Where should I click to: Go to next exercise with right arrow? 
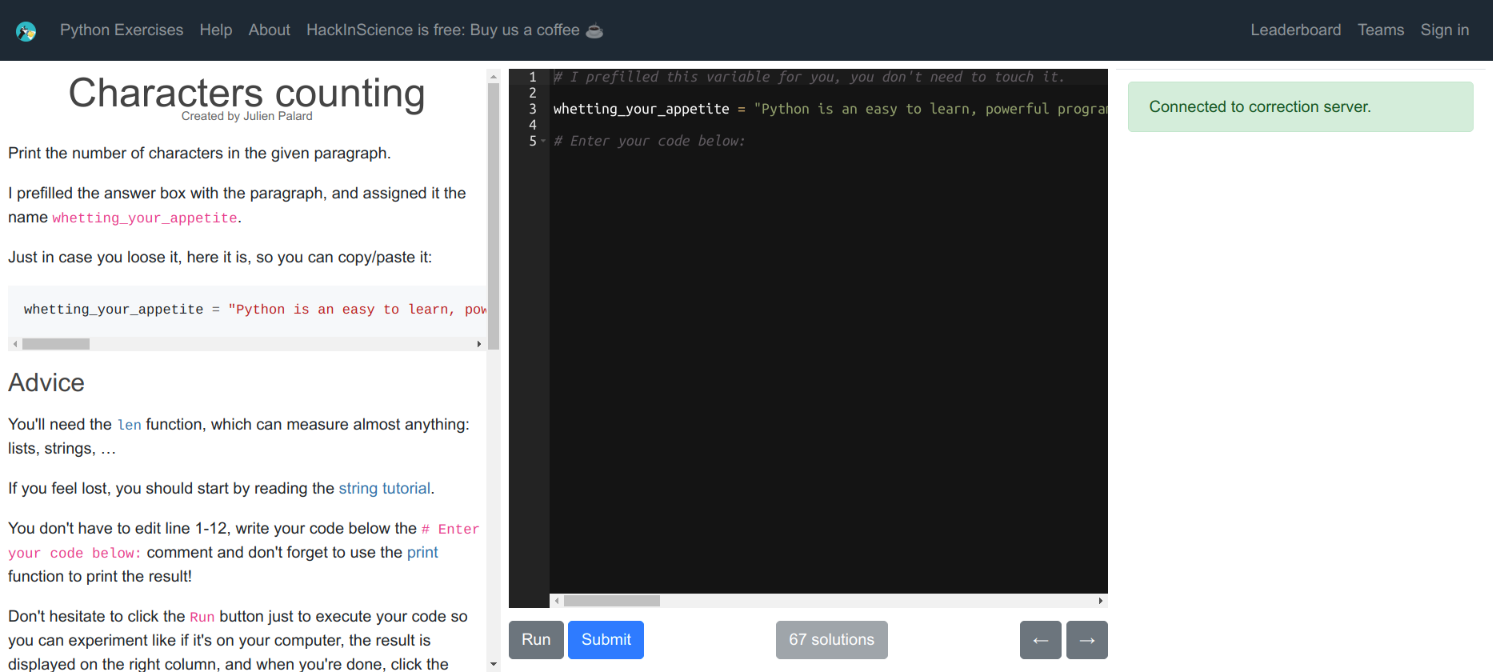point(1087,640)
